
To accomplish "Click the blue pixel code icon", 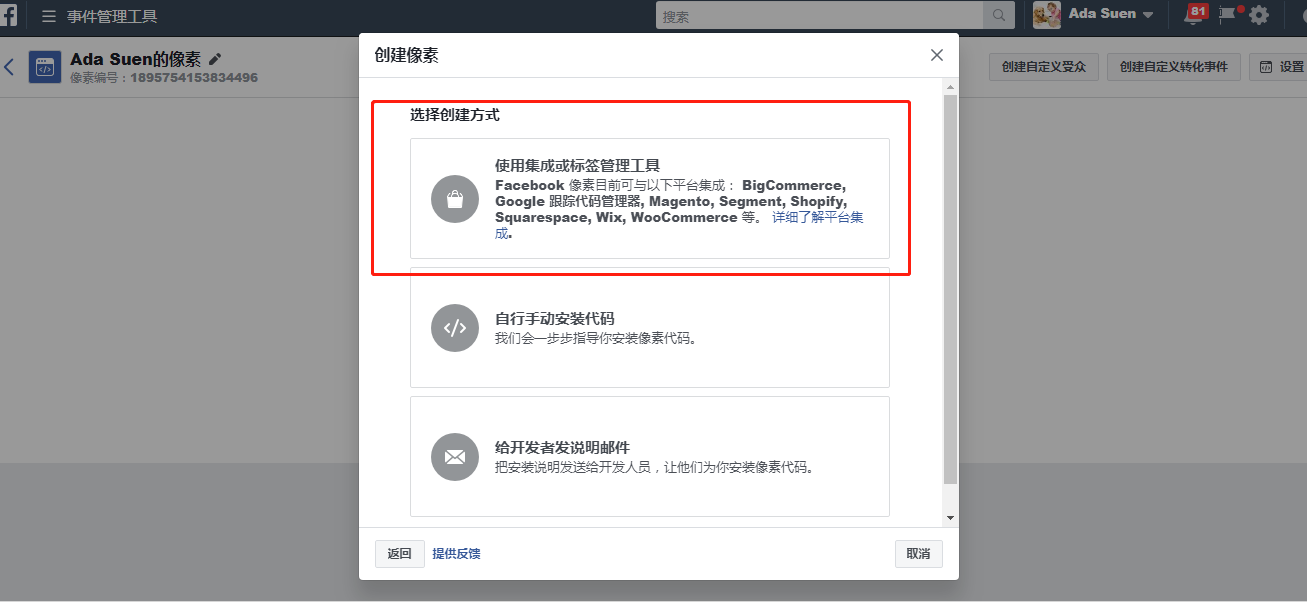I will pyautogui.click(x=45, y=67).
